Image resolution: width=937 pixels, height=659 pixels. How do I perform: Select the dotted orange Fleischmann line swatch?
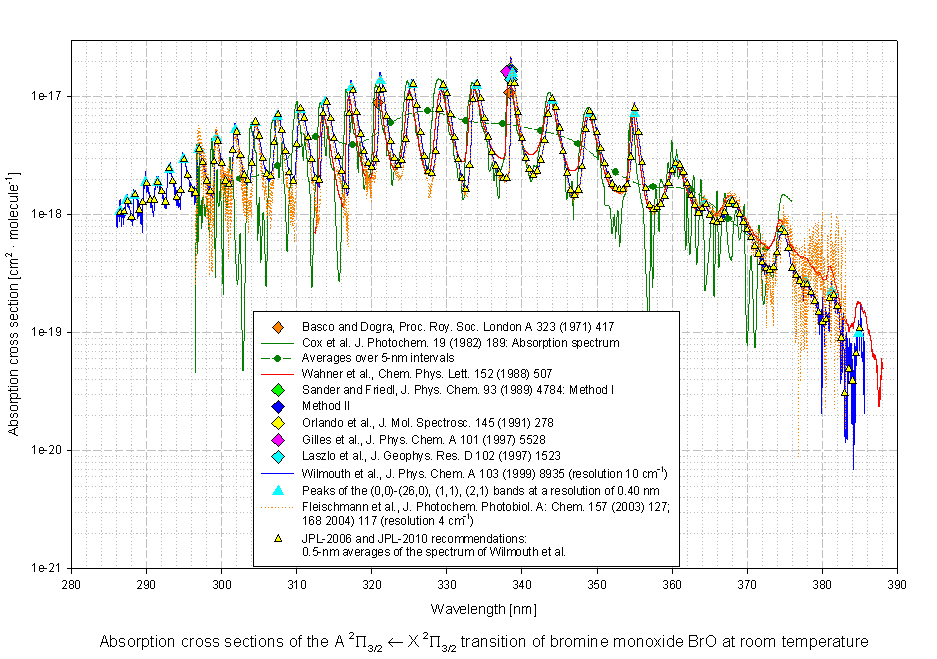click(x=278, y=507)
